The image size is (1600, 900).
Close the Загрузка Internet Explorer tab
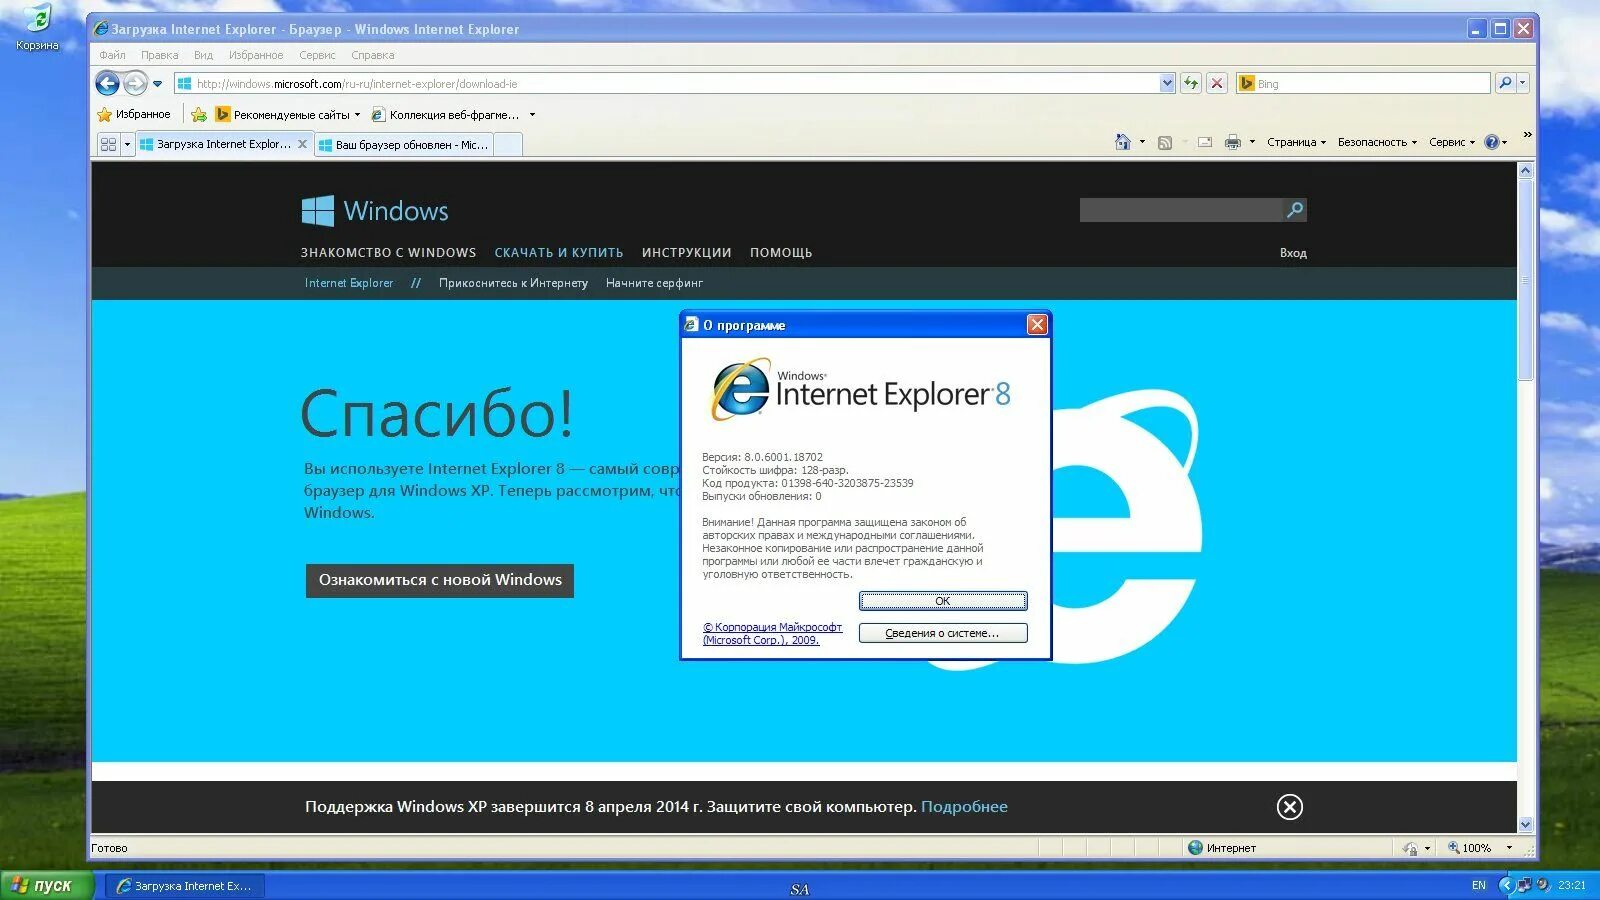click(x=302, y=144)
